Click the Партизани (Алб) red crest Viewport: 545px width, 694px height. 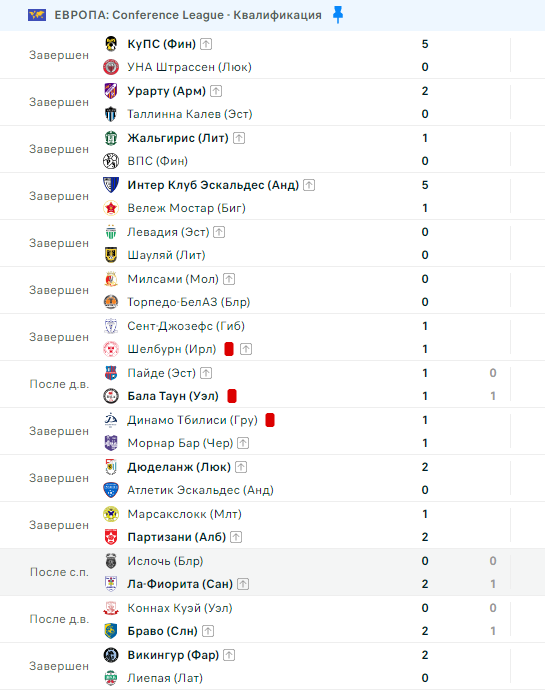[x=111, y=537]
